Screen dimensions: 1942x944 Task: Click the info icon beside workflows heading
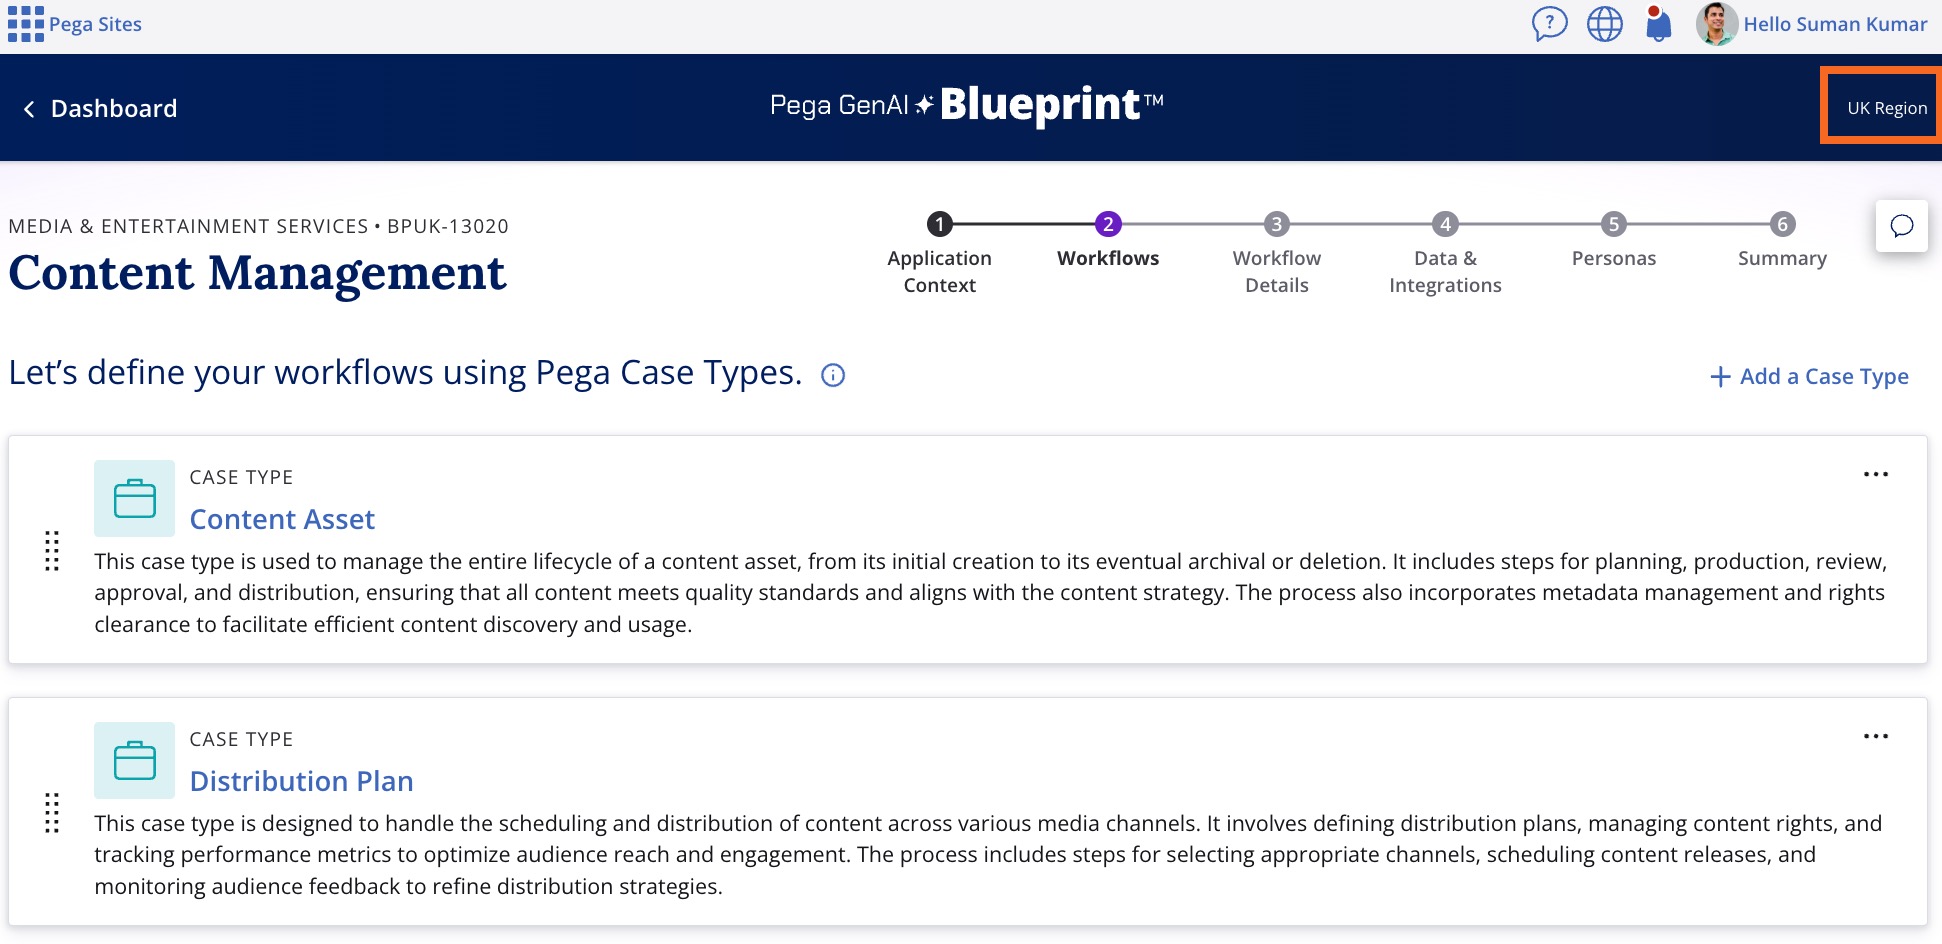833,375
